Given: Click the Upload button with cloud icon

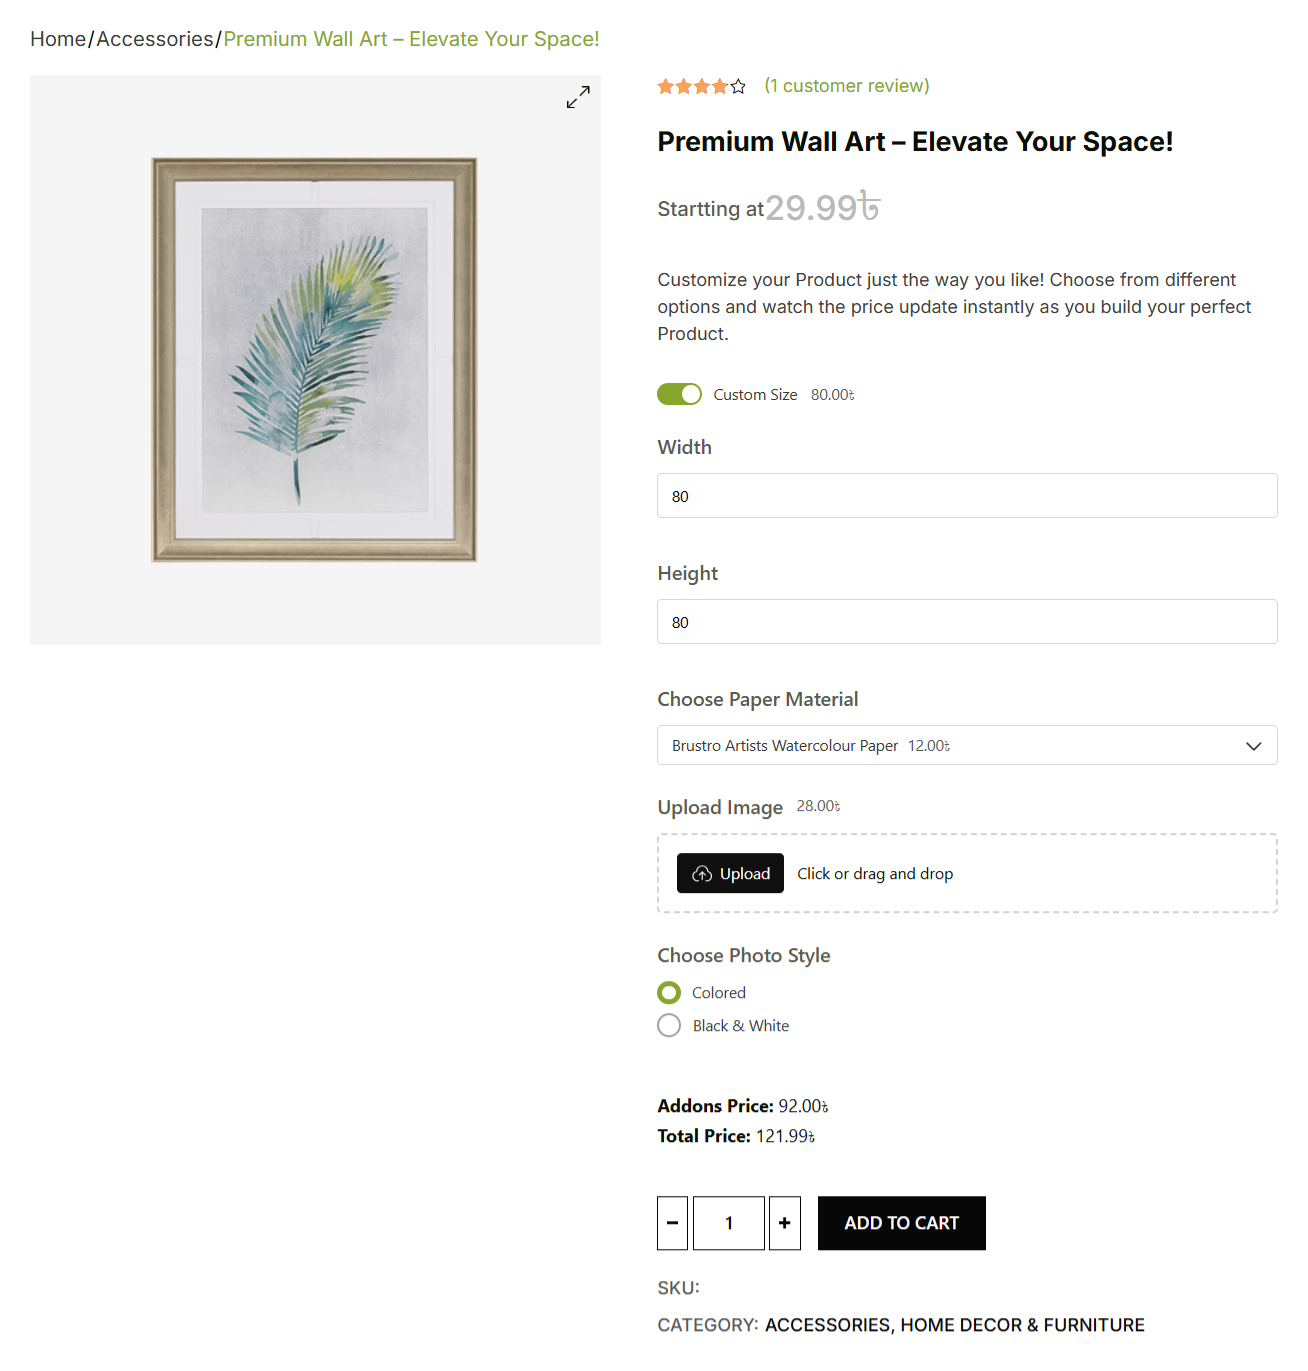Looking at the screenshot, I should point(730,873).
